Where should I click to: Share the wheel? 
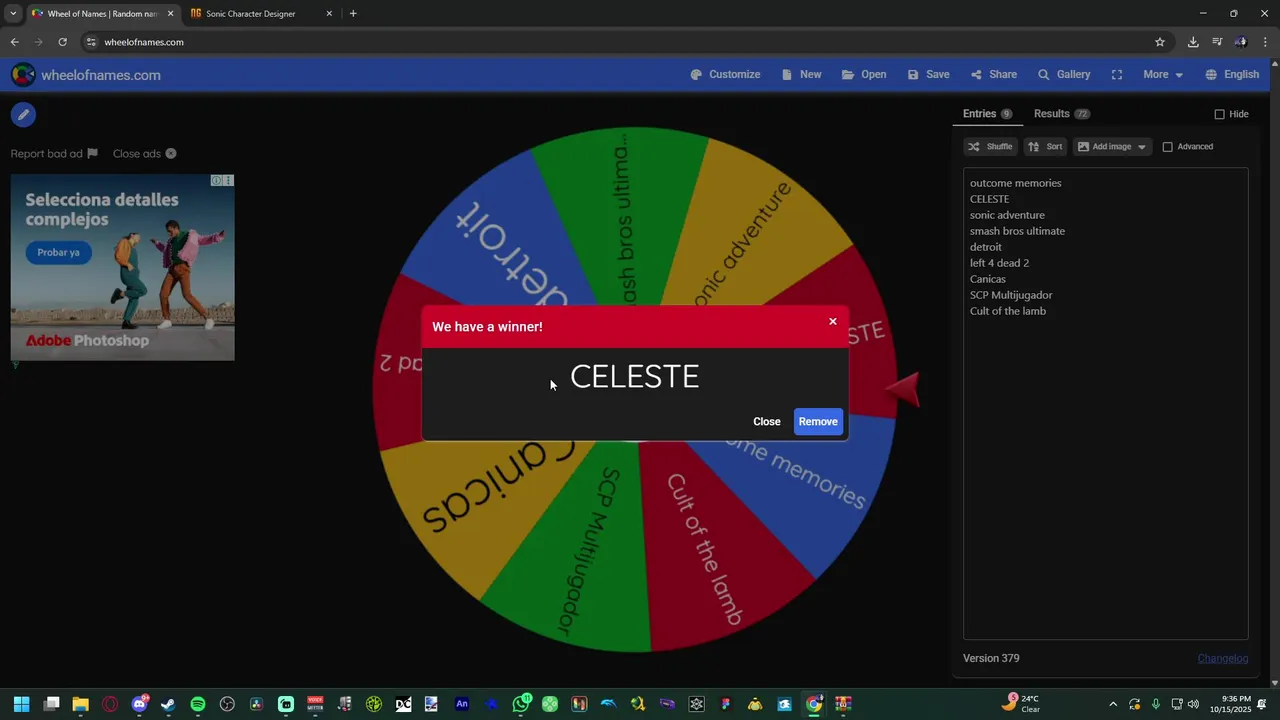pos(993,75)
